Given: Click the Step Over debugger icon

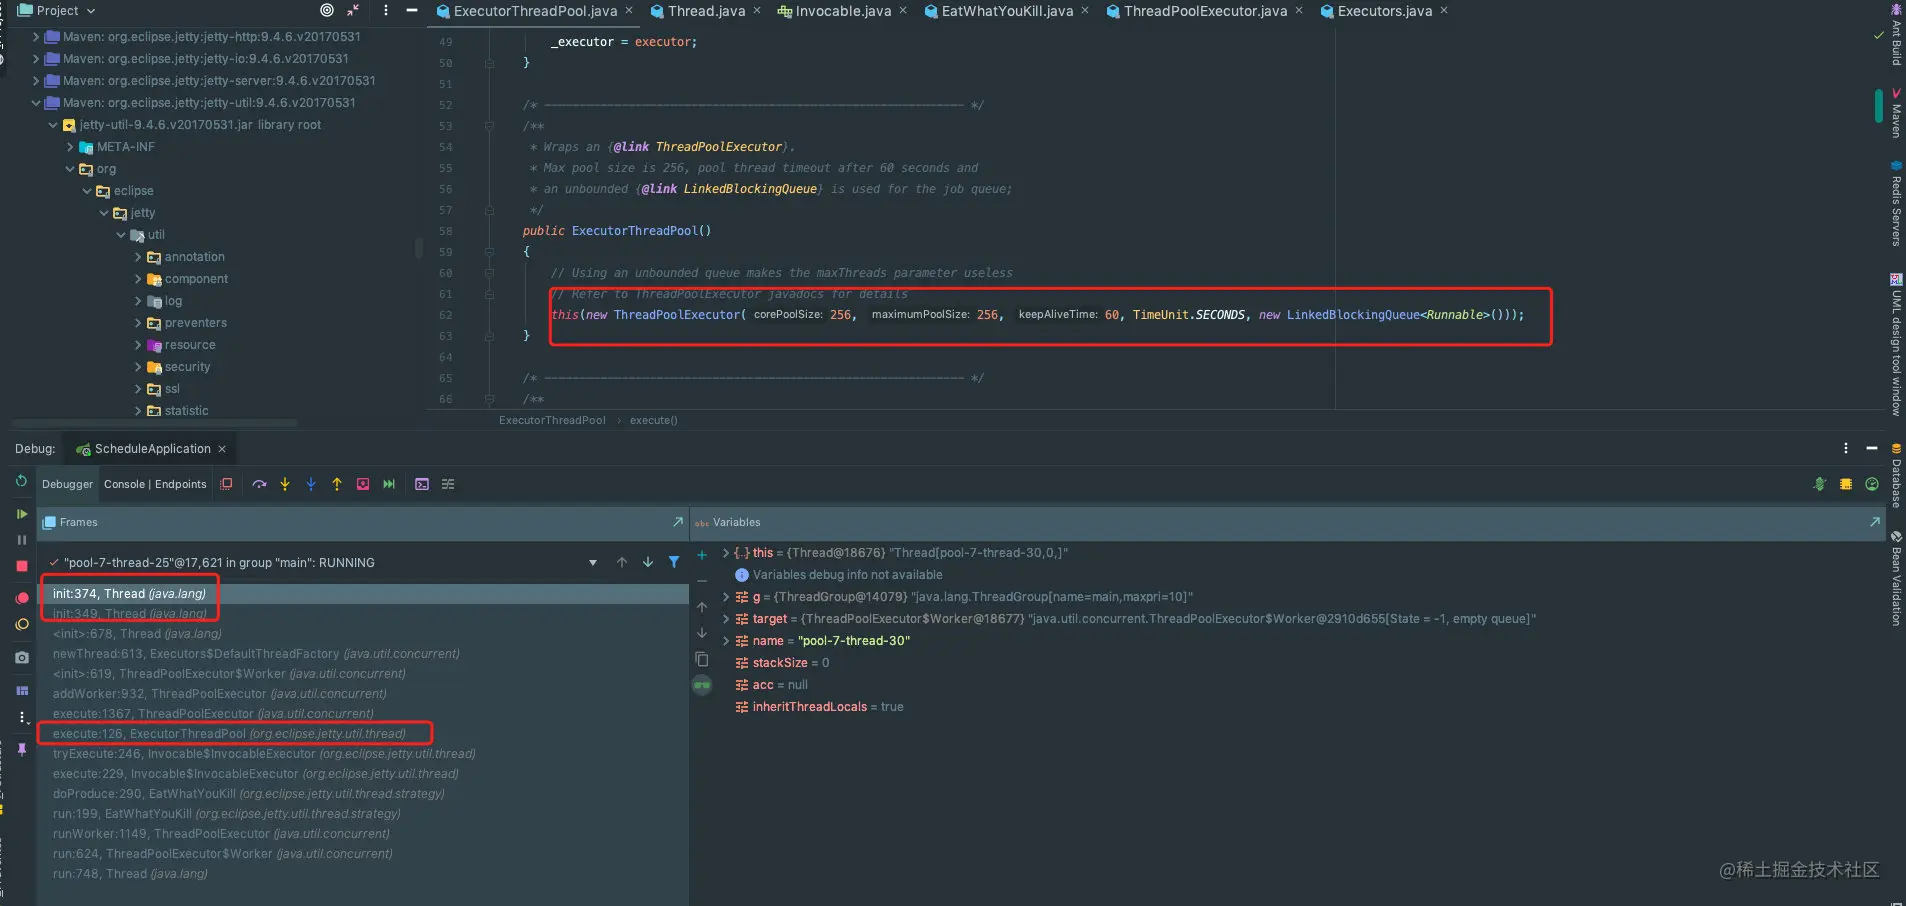Looking at the screenshot, I should [x=259, y=484].
